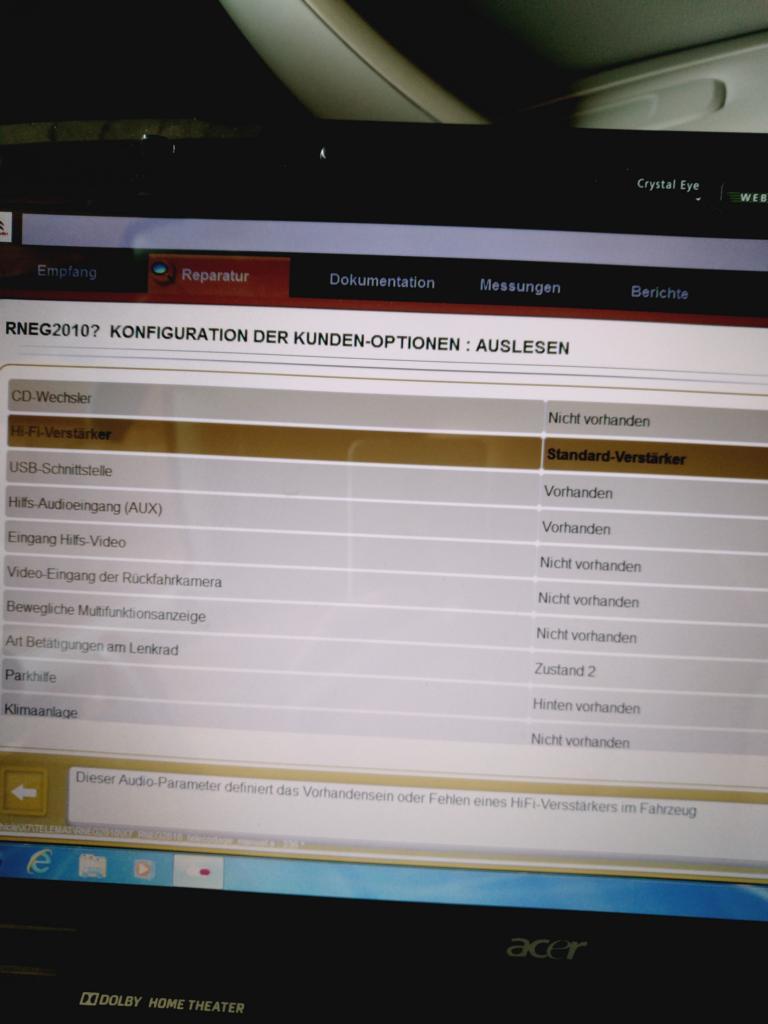
Task: Click the Reparatur tab globe icon
Action: [x=162, y=272]
